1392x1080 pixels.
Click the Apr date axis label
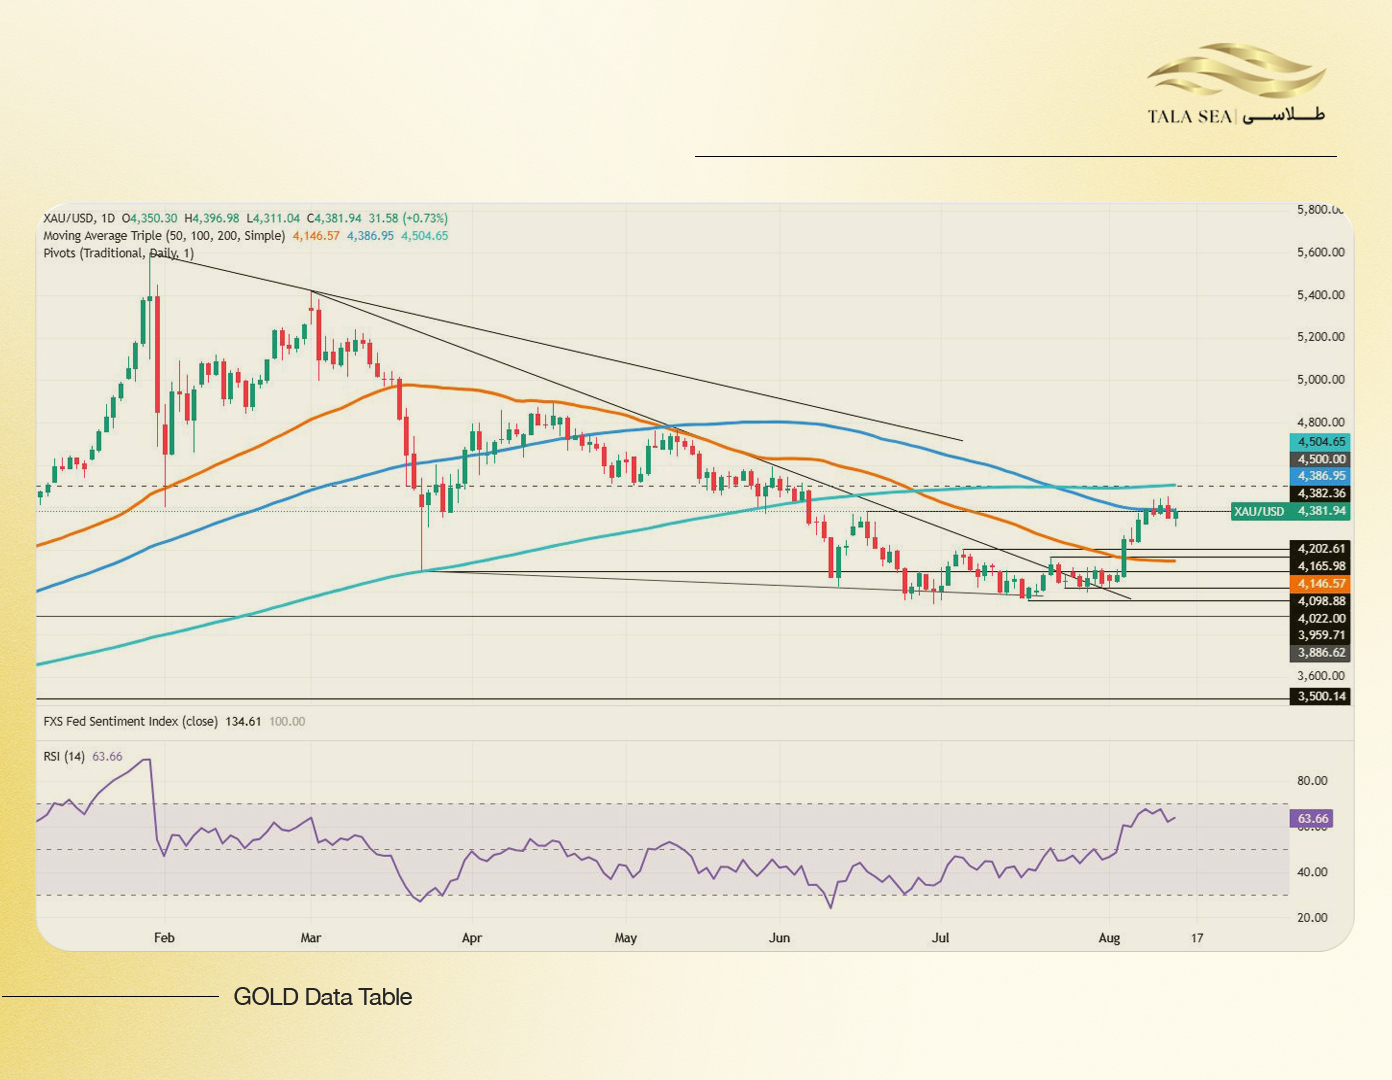[x=472, y=938]
